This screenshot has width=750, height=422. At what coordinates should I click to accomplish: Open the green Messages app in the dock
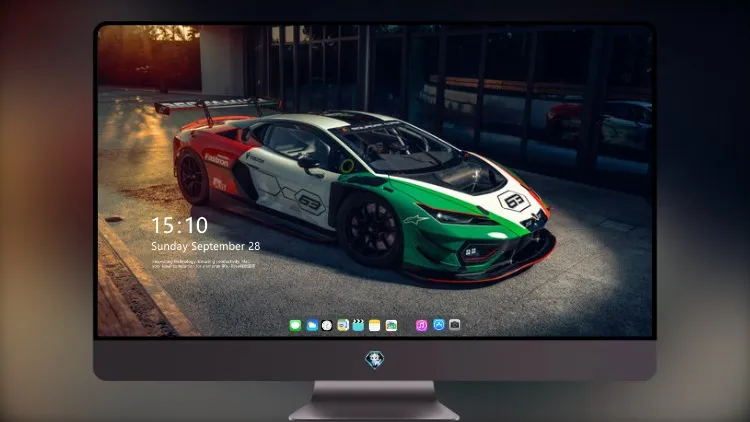[x=295, y=325]
